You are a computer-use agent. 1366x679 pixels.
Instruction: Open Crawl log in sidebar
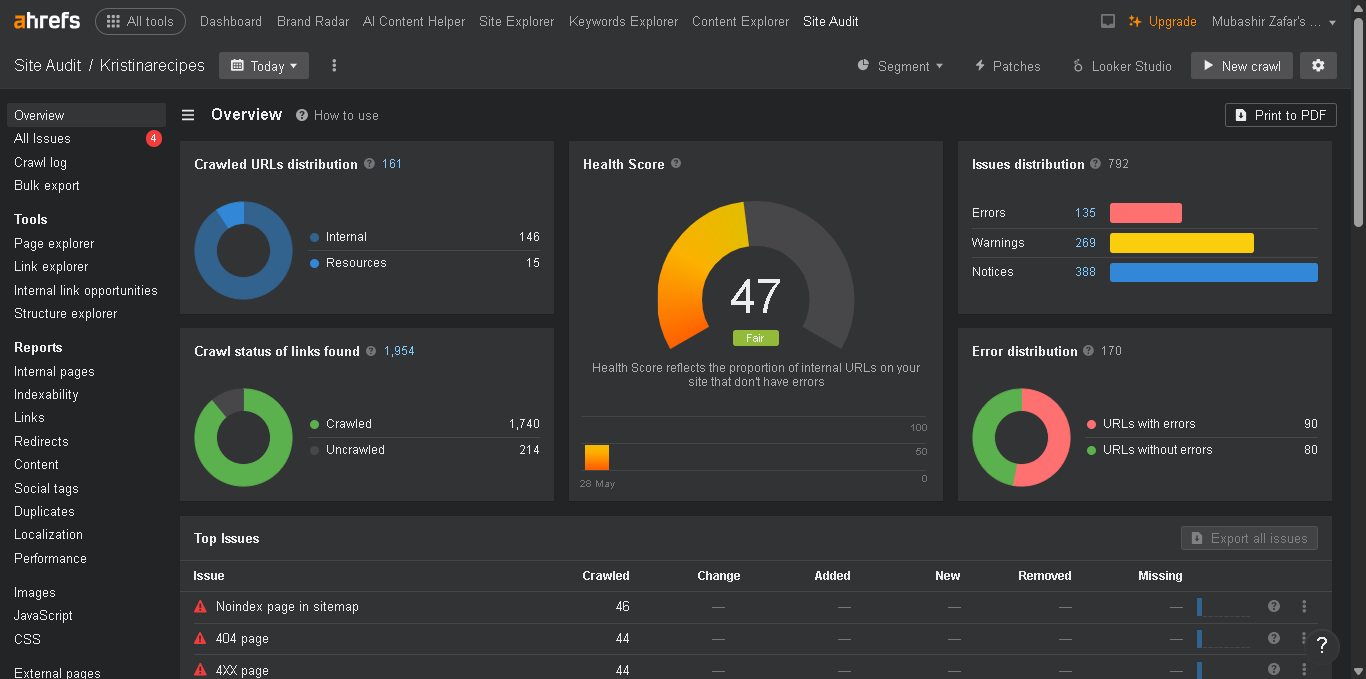(x=40, y=162)
